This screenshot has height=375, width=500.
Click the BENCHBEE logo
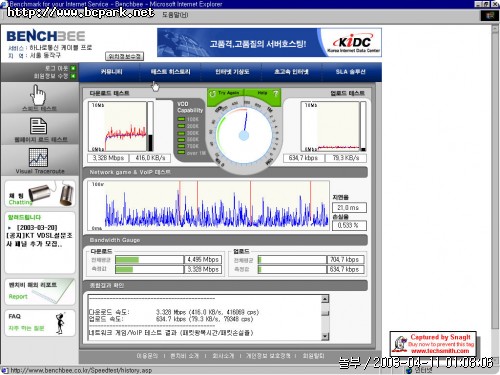46,36
